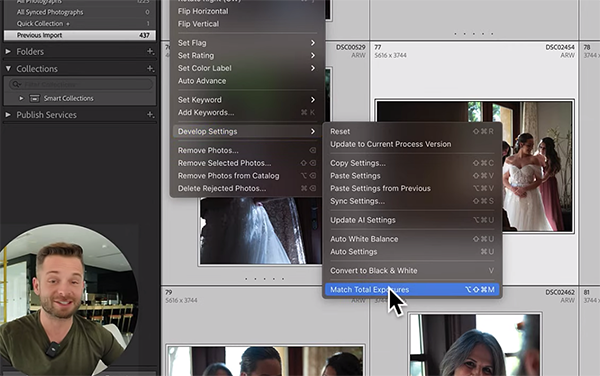Viewport: 600px width, 376px height.
Task: Open the Develop Settings submenu
Action: click(246, 131)
